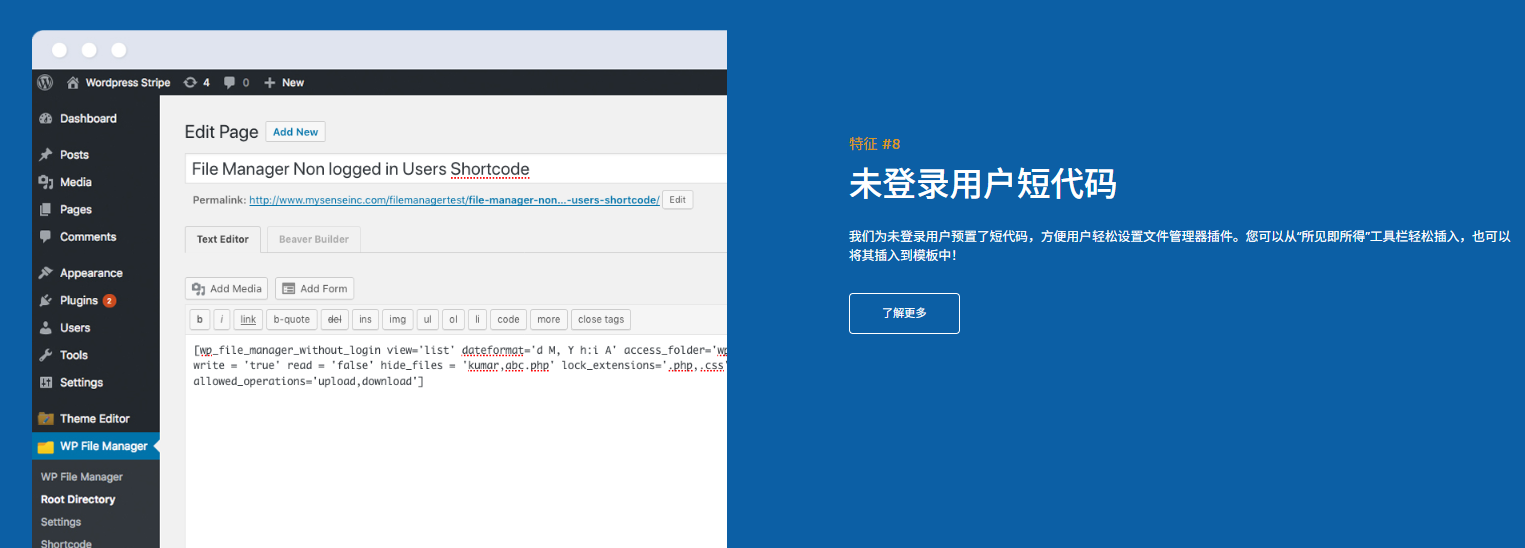Viewport: 1525px width, 548px height.
Task: Click the b-quote quicktag button
Action: tap(292, 320)
